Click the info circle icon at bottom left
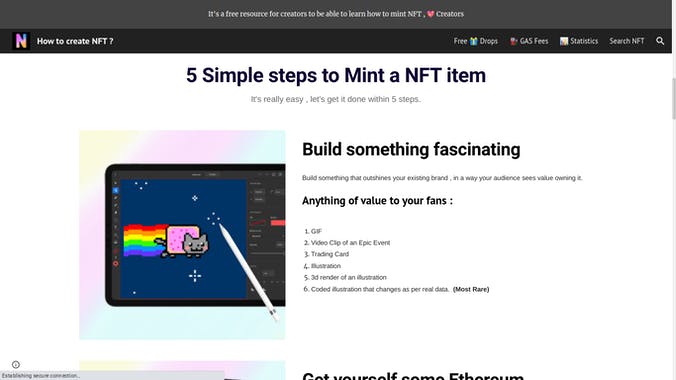 tap(16, 364)
